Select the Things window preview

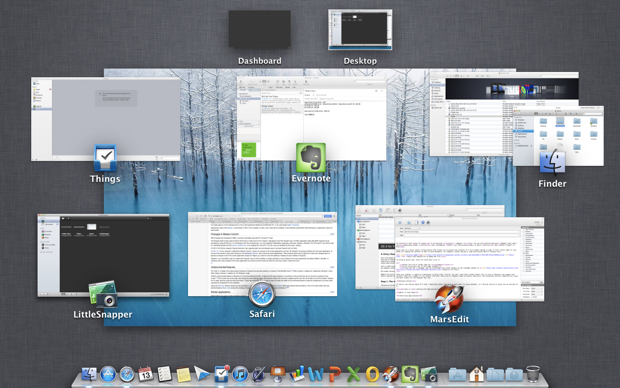(106, 119)
